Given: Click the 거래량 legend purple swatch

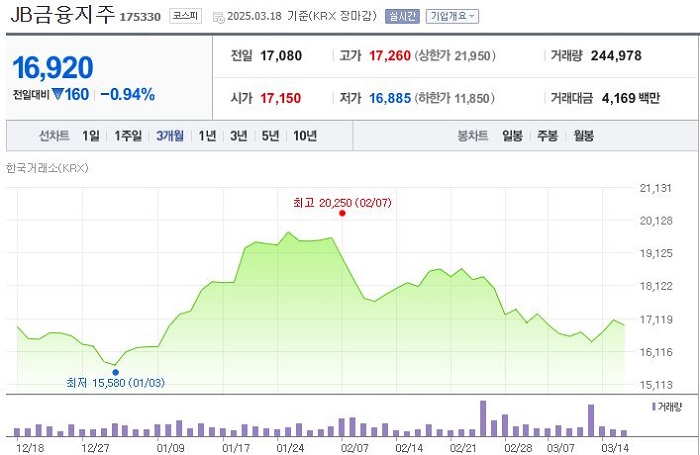Looking at the screenshot, I should [654, 407].
